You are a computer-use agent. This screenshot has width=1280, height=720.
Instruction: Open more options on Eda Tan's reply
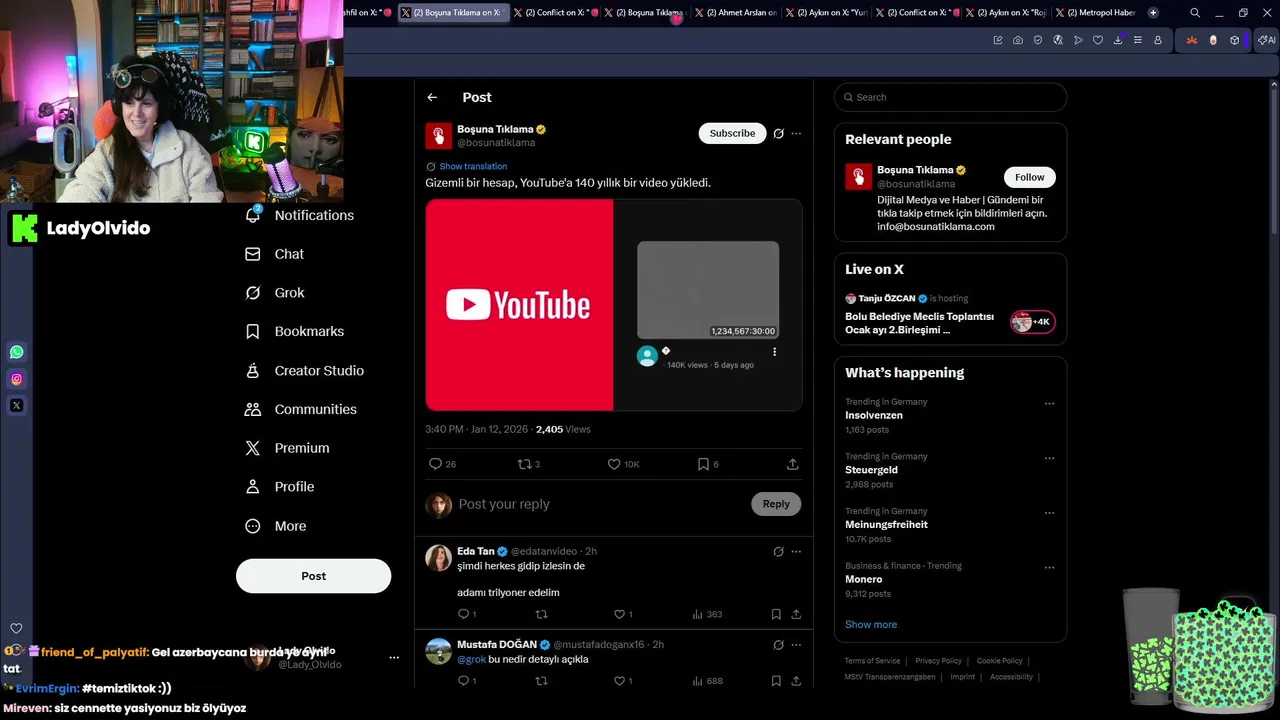[x=796, y=551]
